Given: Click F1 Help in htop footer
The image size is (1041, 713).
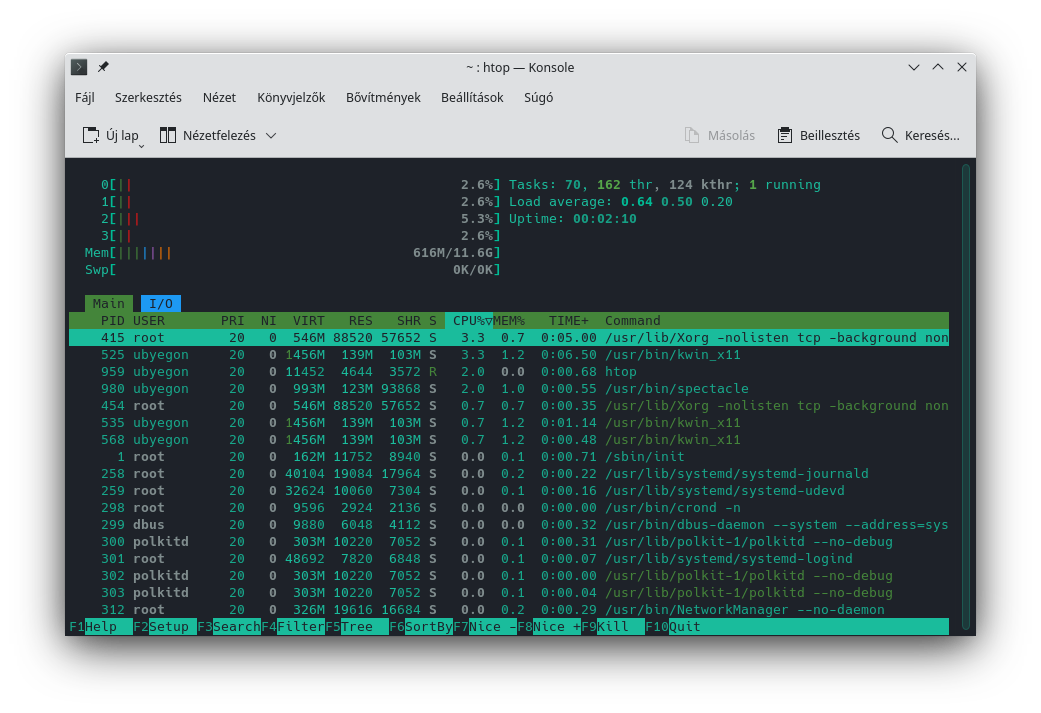Looking at the screenshot, I should (x=101, y=627).
